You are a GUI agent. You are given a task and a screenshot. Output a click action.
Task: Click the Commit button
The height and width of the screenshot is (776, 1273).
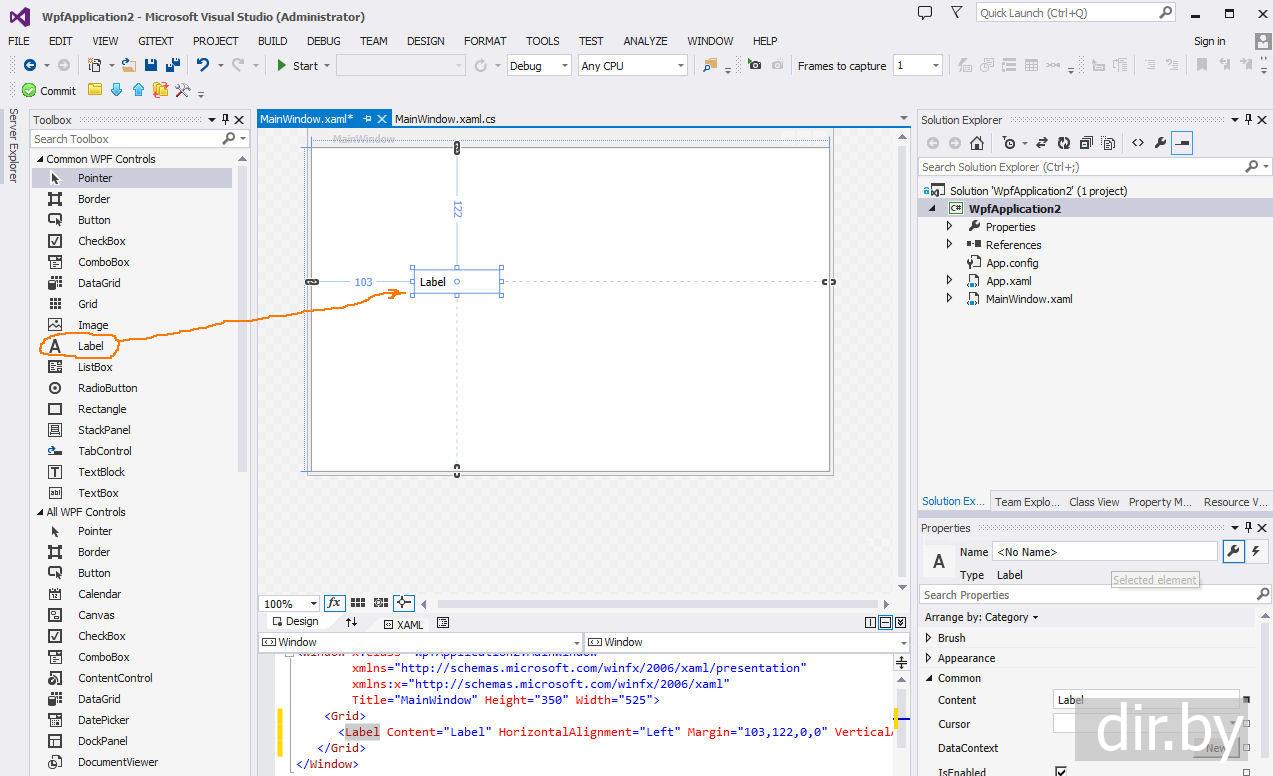pos(49,90)
